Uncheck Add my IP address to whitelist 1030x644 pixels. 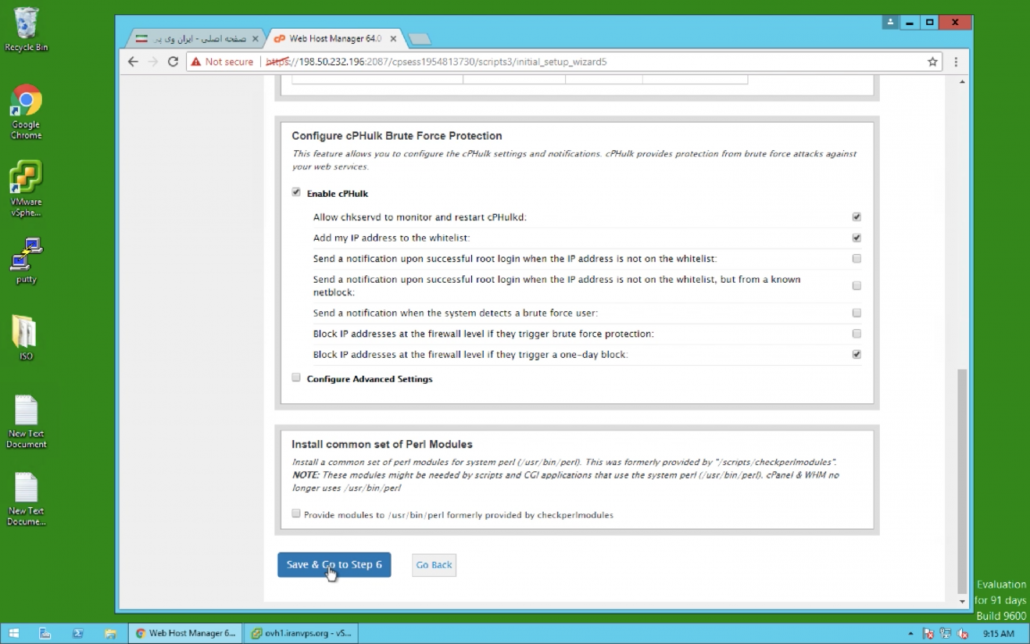[856, 238]
